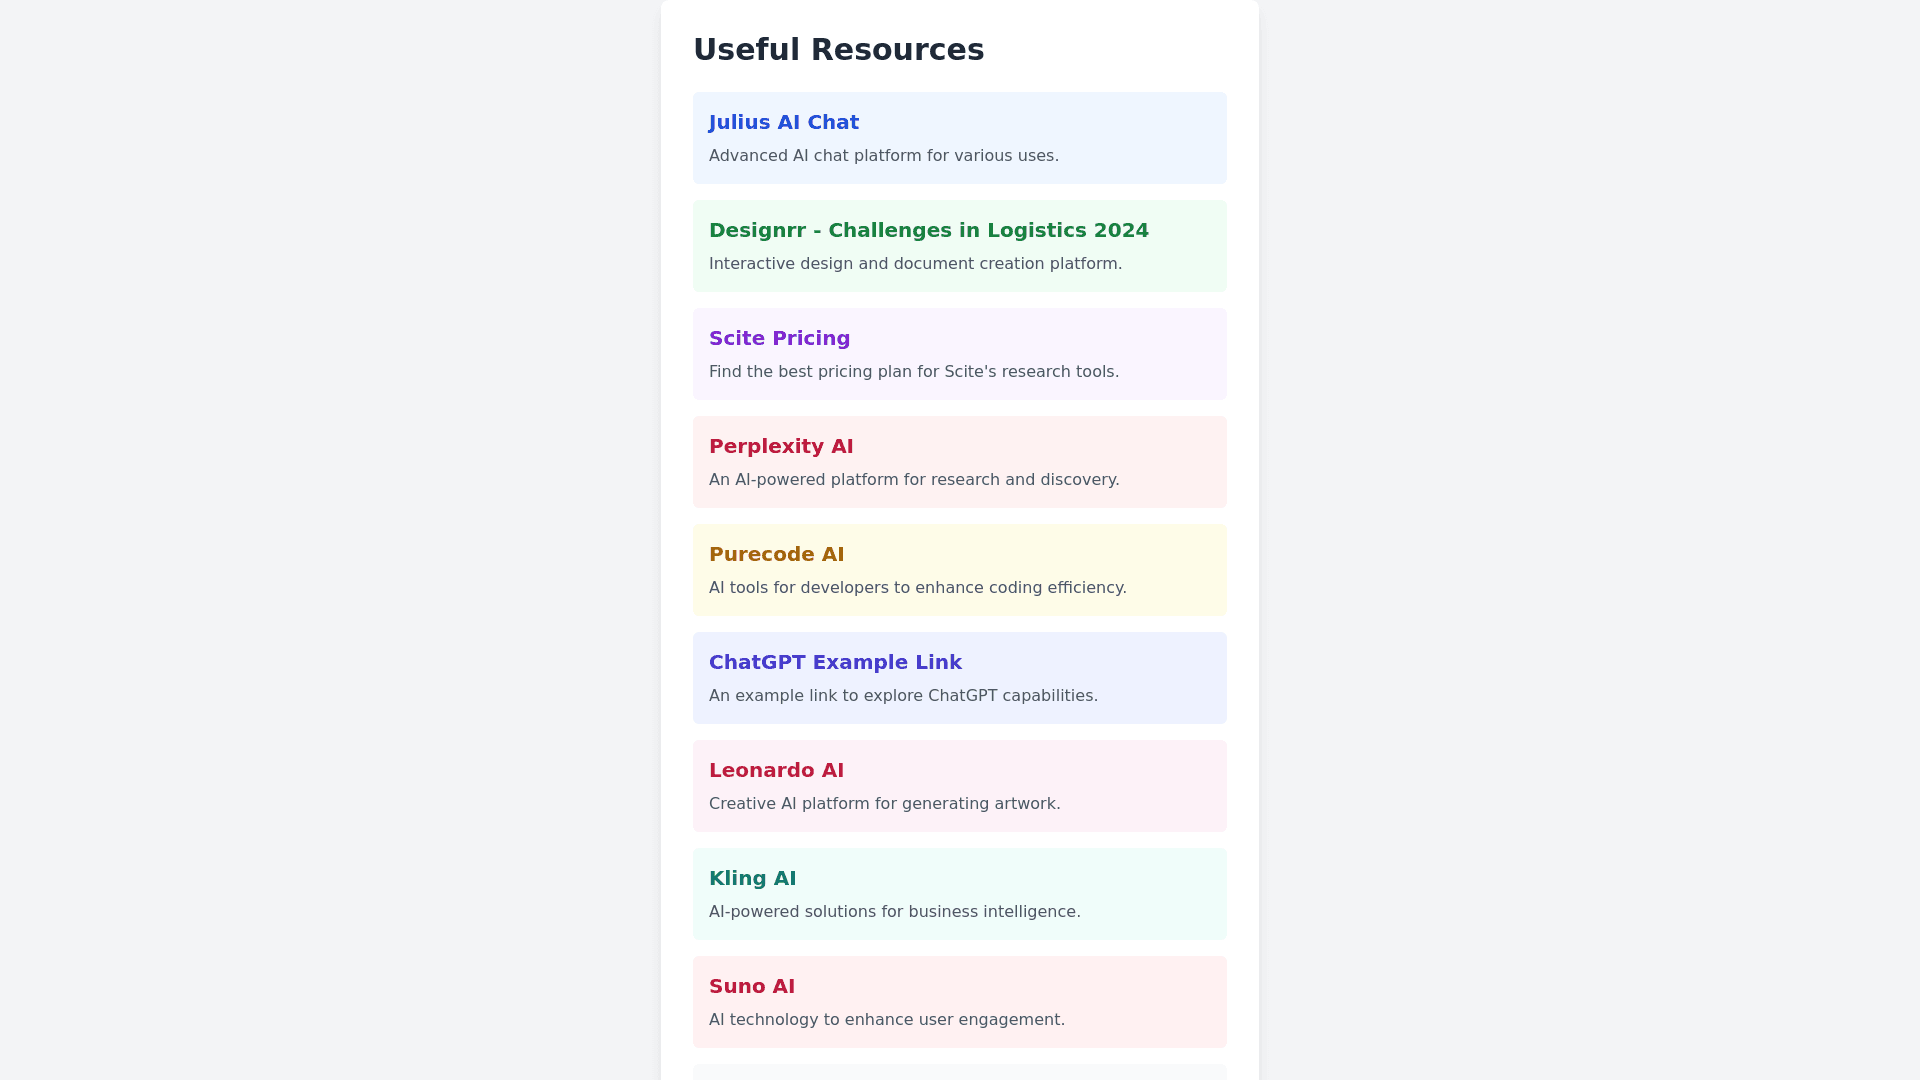Click Perplexity research and discovery description
Screen dimensions: 1920x1080
tap(913, 480)
